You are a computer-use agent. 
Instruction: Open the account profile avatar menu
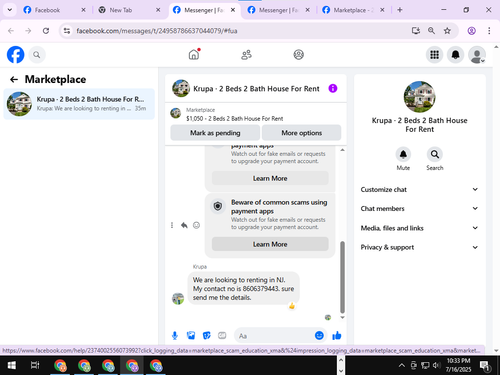(x=477, y=55)
